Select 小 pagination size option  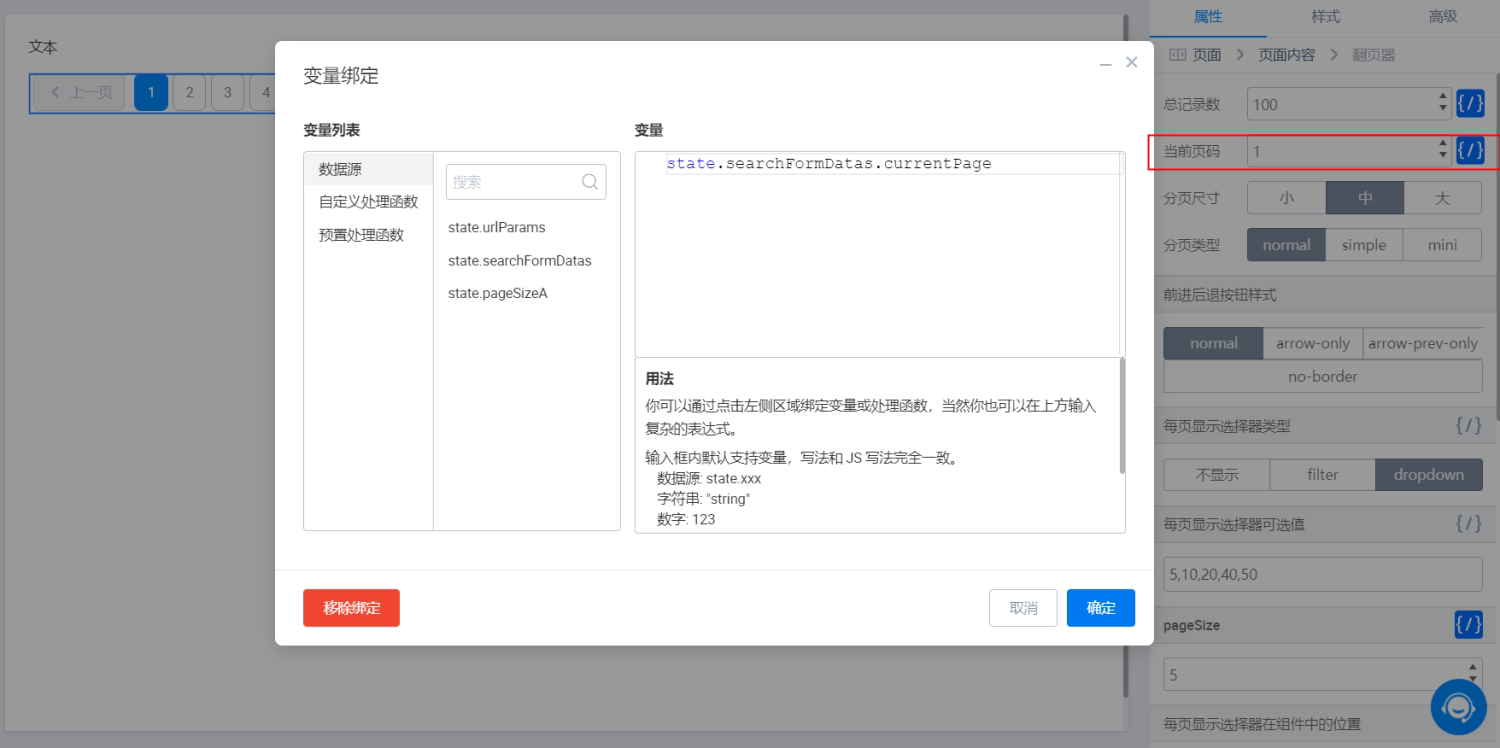tap(1286, 198)
